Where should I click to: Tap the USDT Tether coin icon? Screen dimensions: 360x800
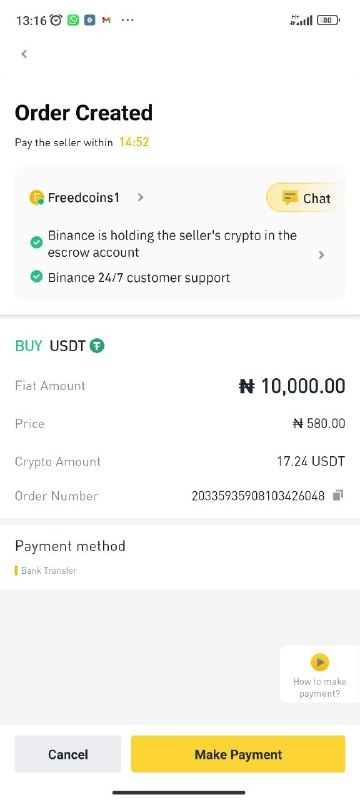click(97, 346)
